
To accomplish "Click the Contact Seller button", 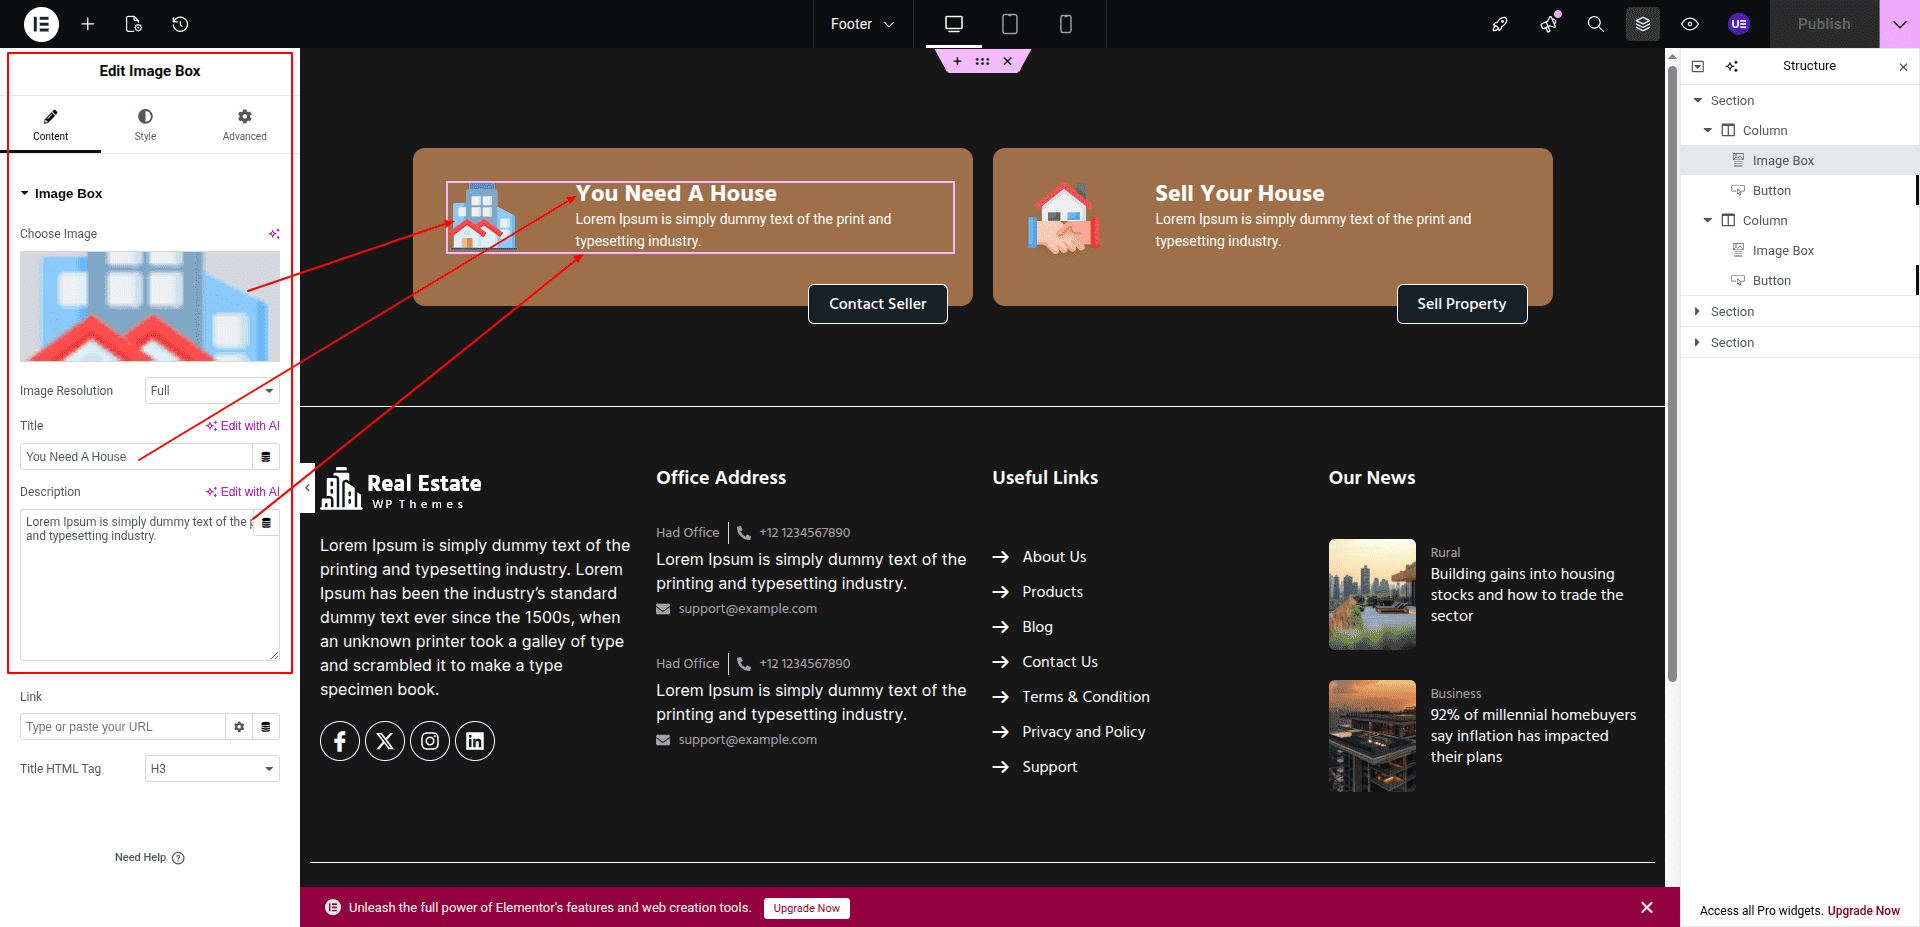I will tap(877, 304).
